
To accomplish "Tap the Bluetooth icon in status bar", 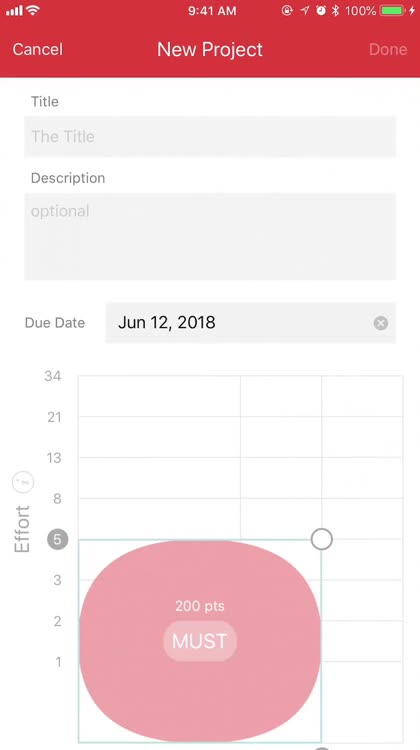I will coord(335,10).
